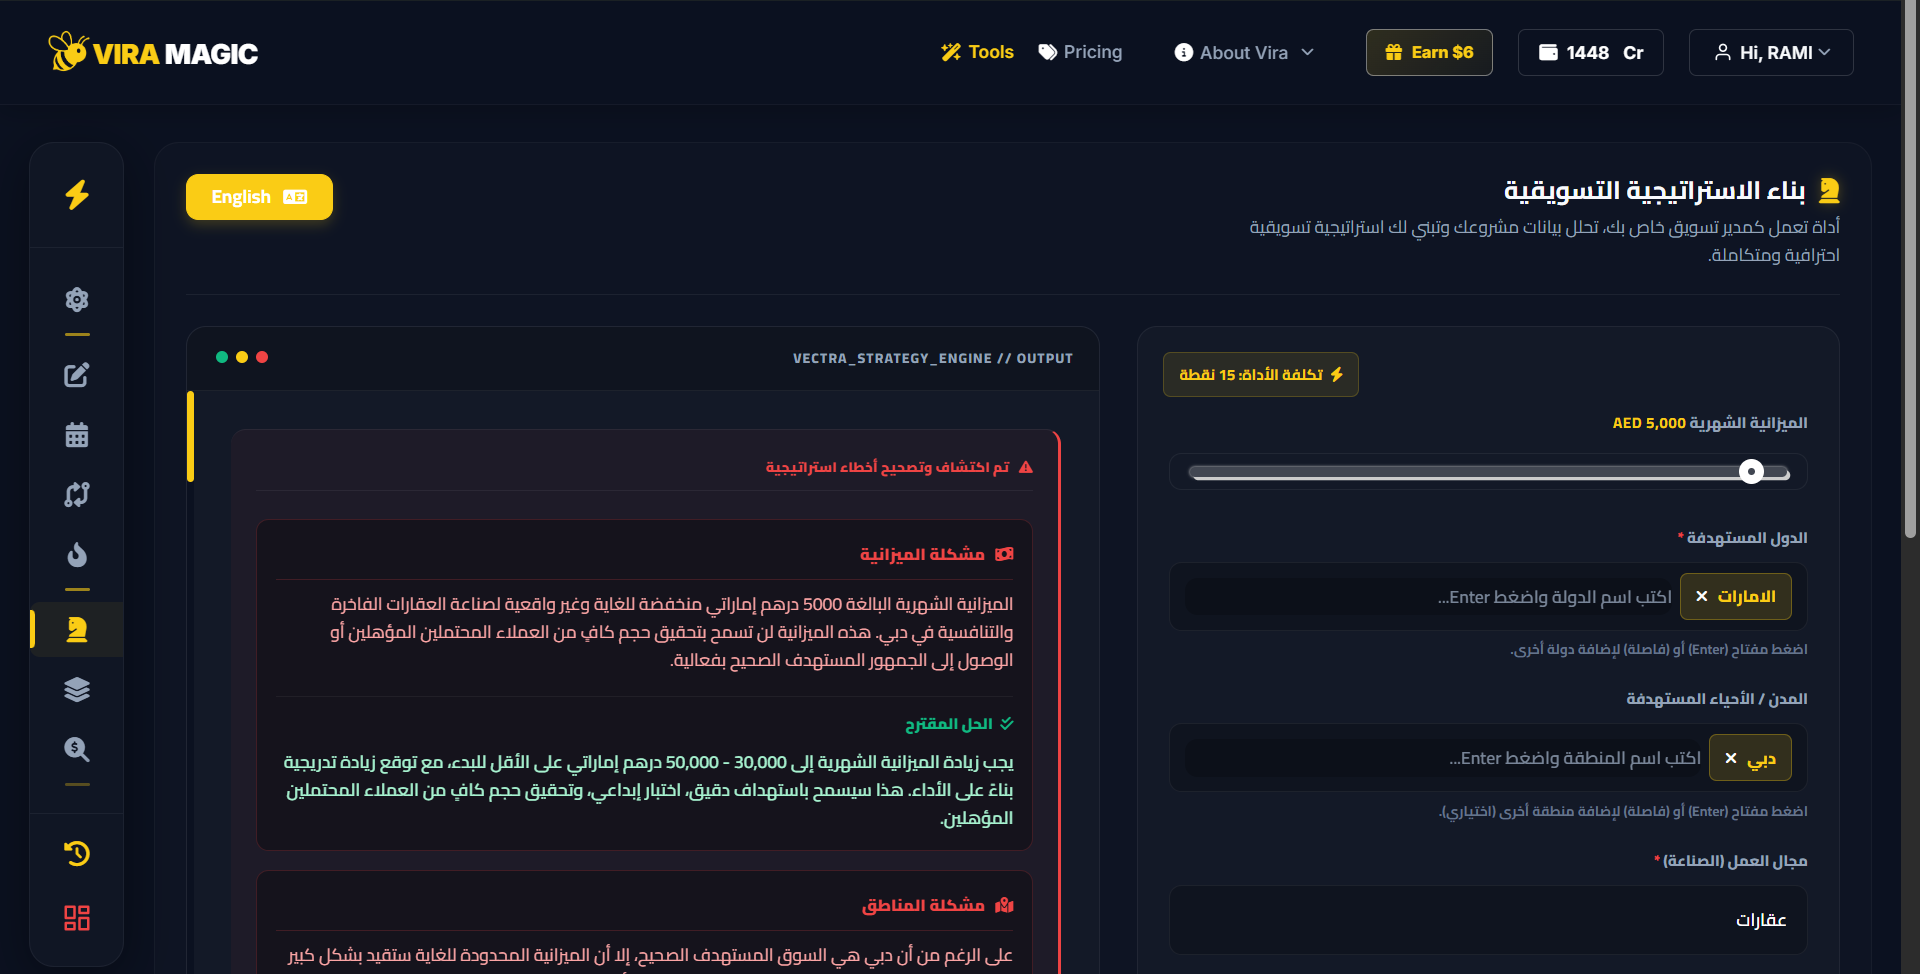
Task: Click the 1448 Cr credits balance button
Action: [x=1590, y=53]
